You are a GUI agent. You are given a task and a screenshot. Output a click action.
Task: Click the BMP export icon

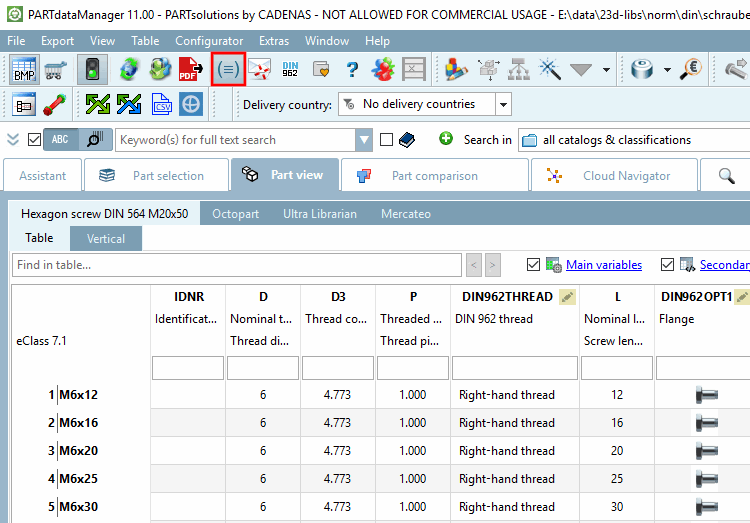pyautogui.click(x=24, y=69)
